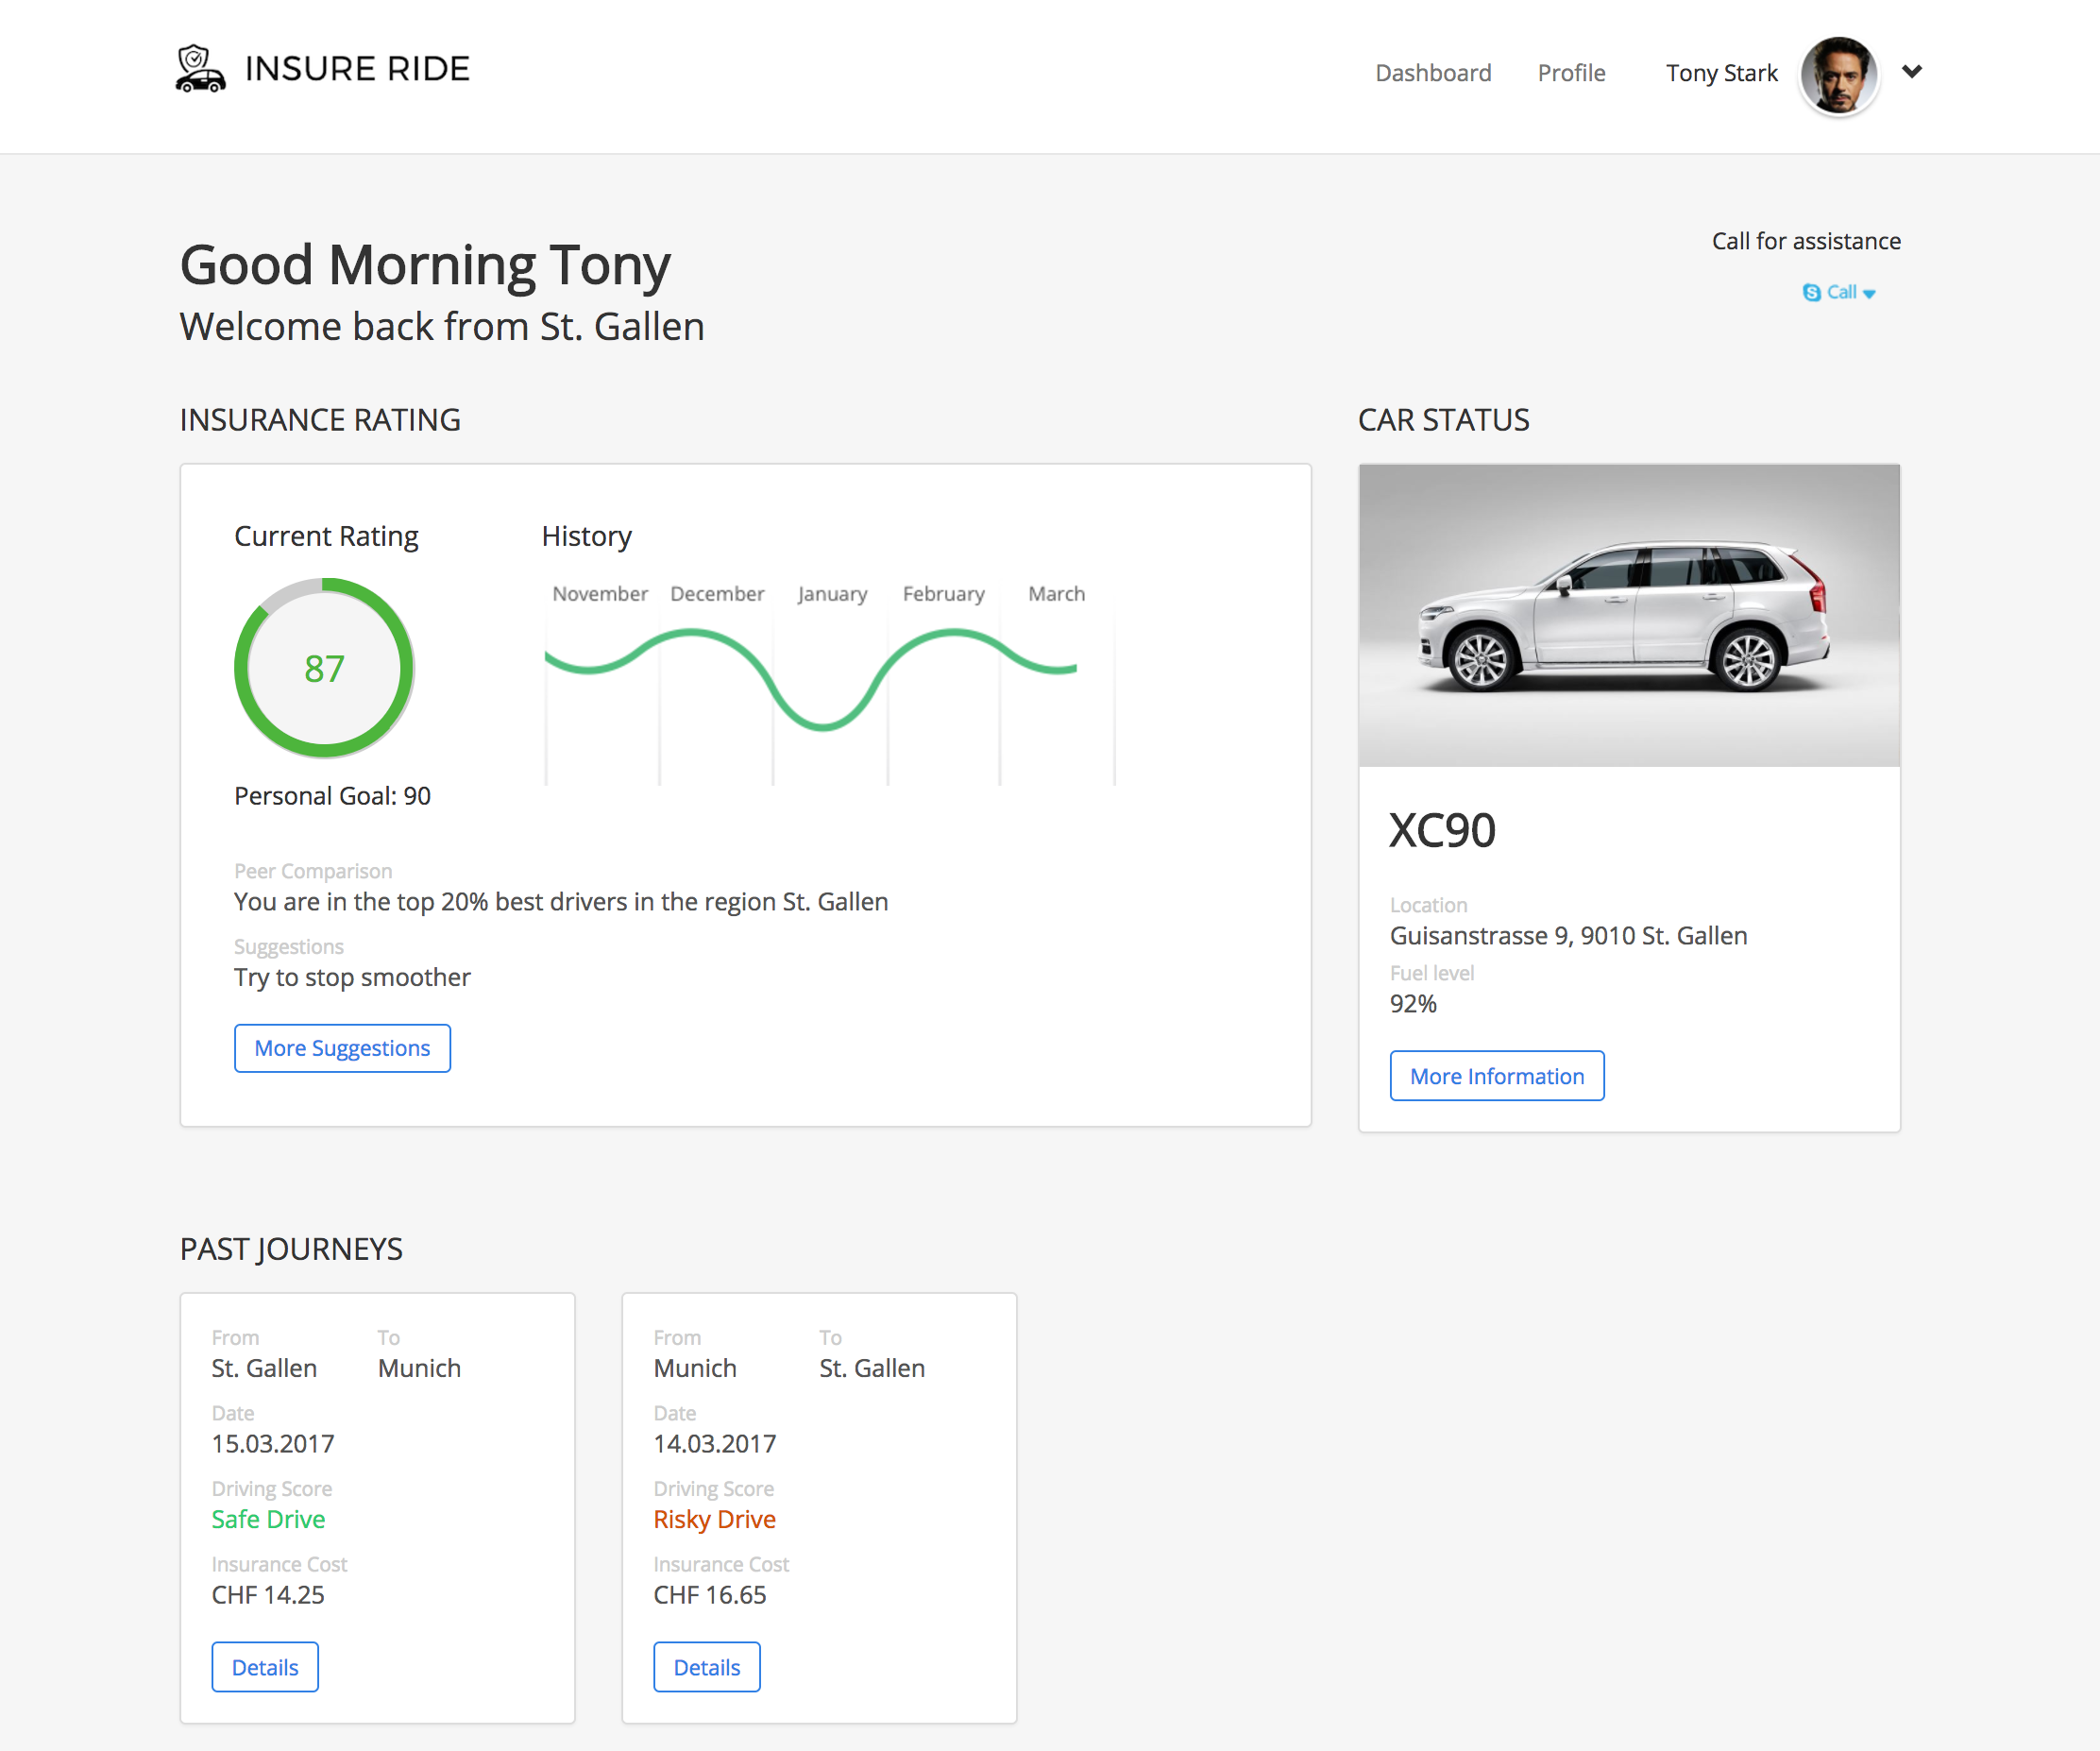Click the XC90 car photo
This screenshot has width=2100, height=1751.
click(1628, 615)
